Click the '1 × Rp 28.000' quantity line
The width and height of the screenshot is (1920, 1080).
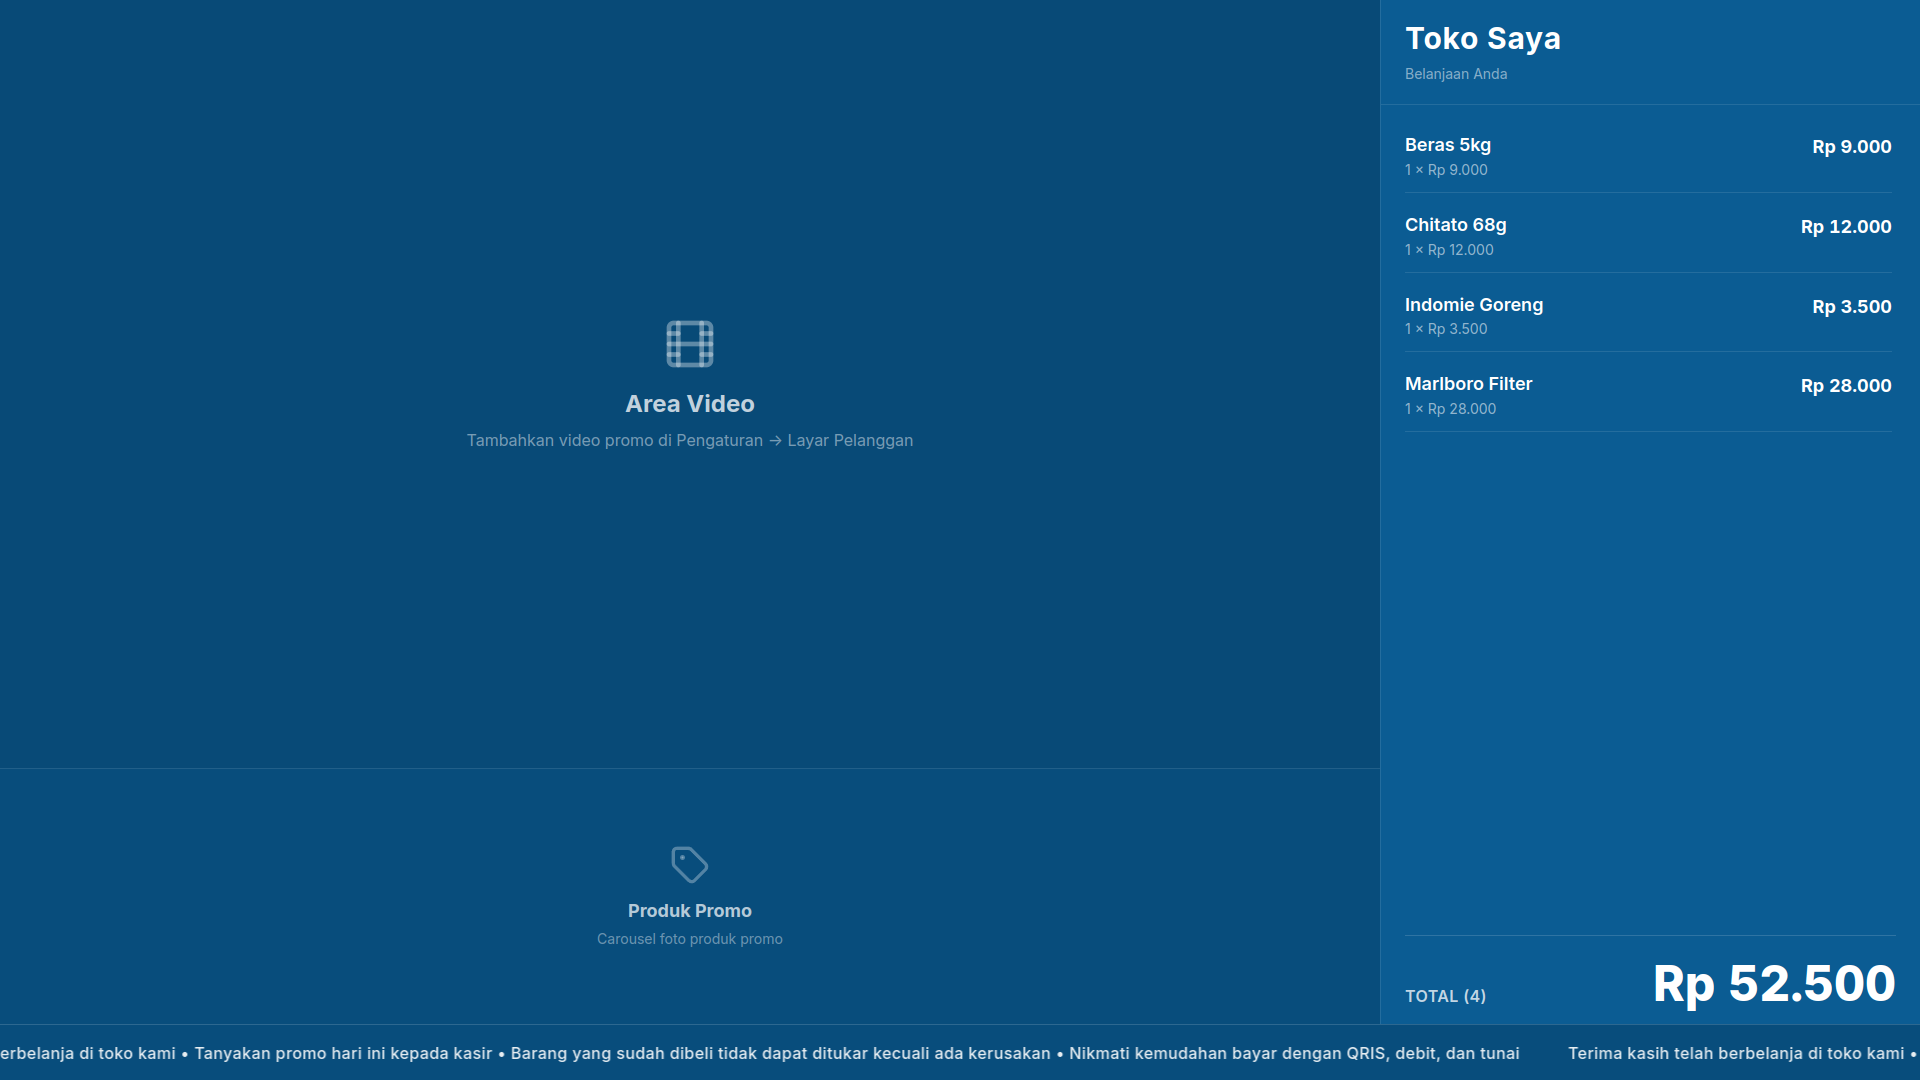click(x=1450, y=409)
